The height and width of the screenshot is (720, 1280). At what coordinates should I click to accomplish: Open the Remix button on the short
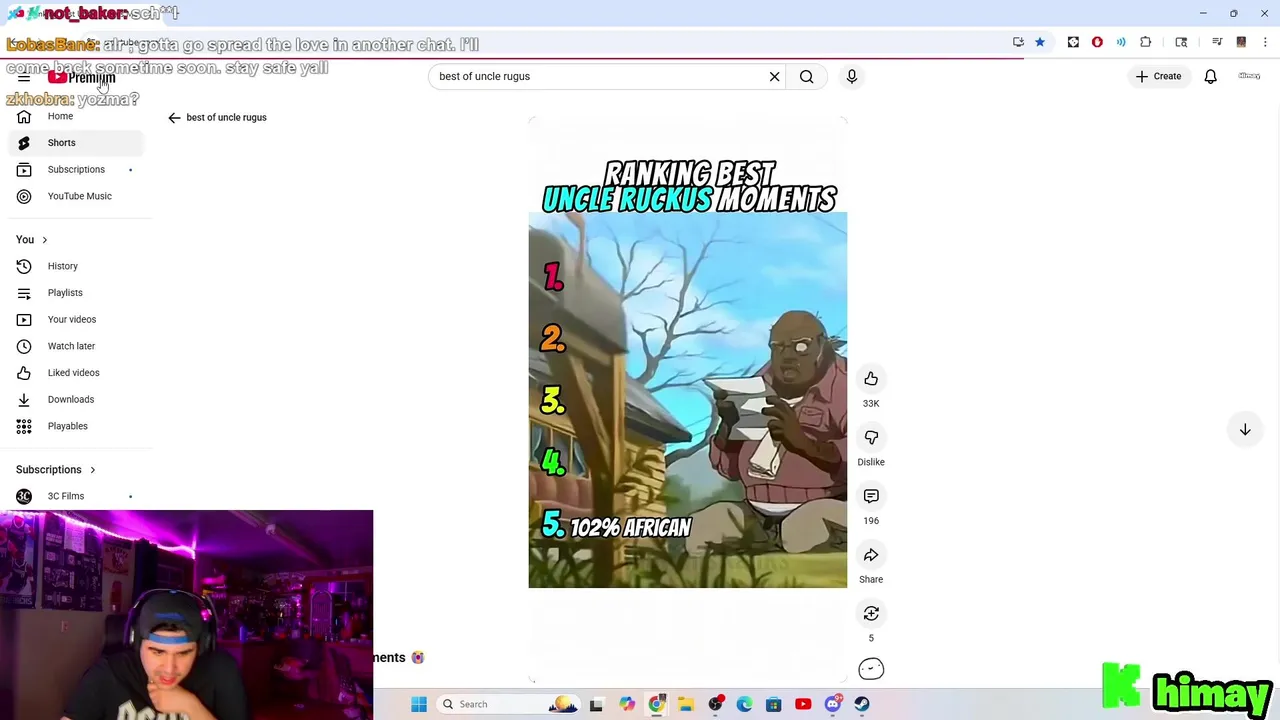tap(871, 613)
